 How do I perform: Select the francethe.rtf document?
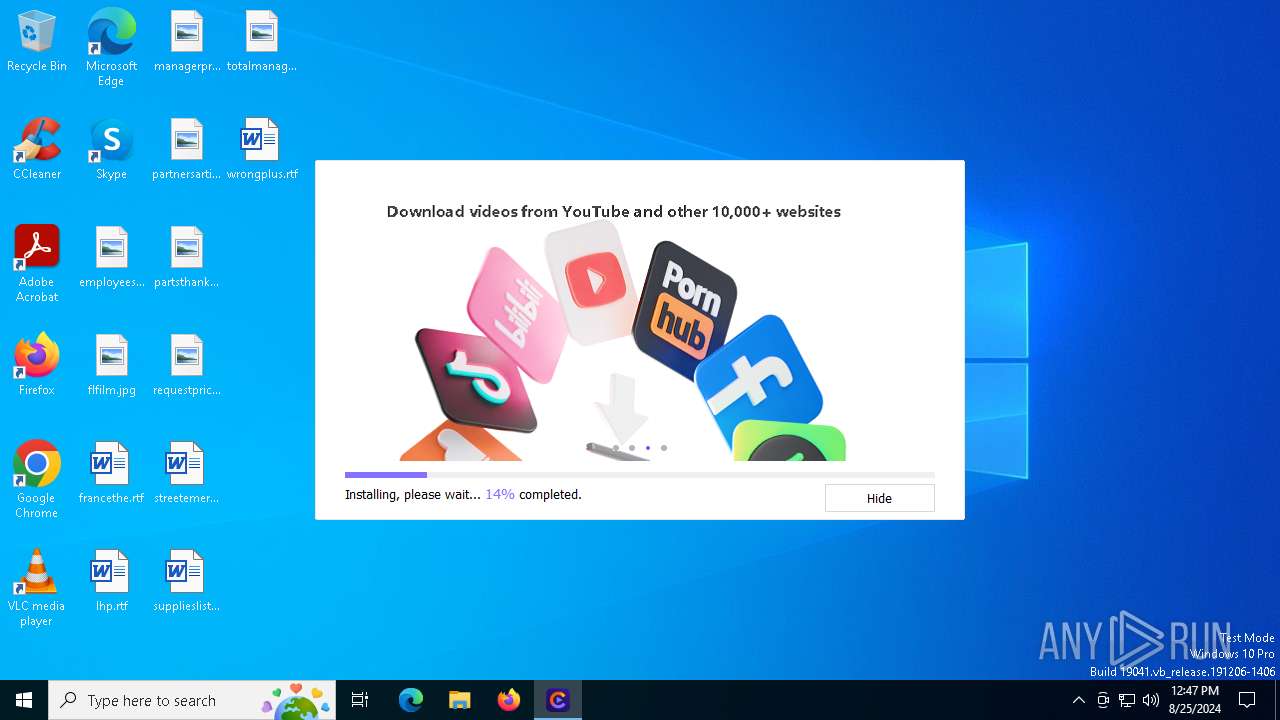pyautogui.click(x=112, y=474)
